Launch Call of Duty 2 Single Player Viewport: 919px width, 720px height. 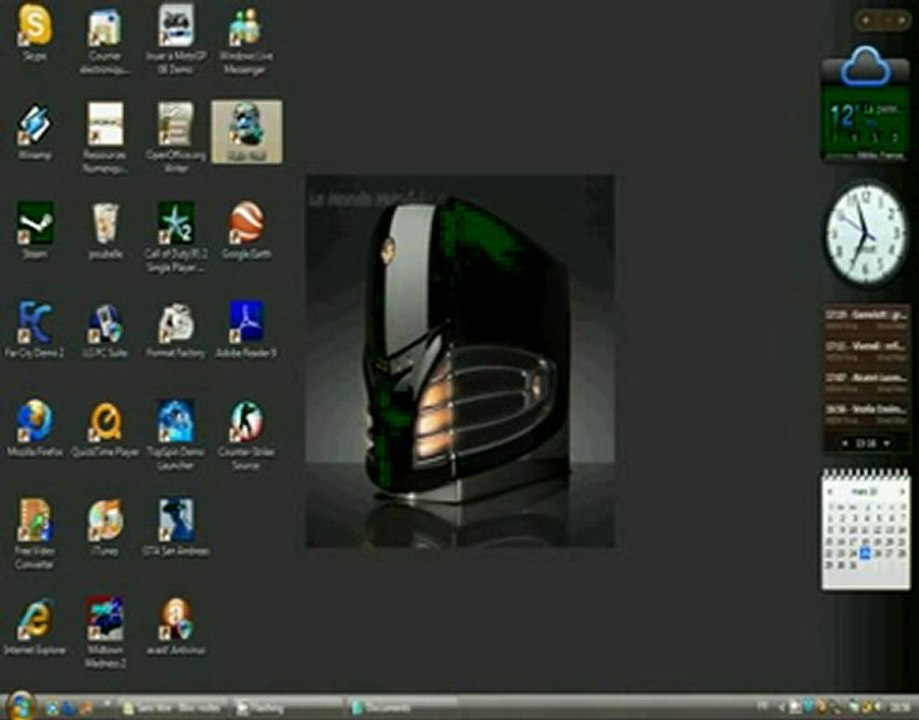[x=175, y=237]
